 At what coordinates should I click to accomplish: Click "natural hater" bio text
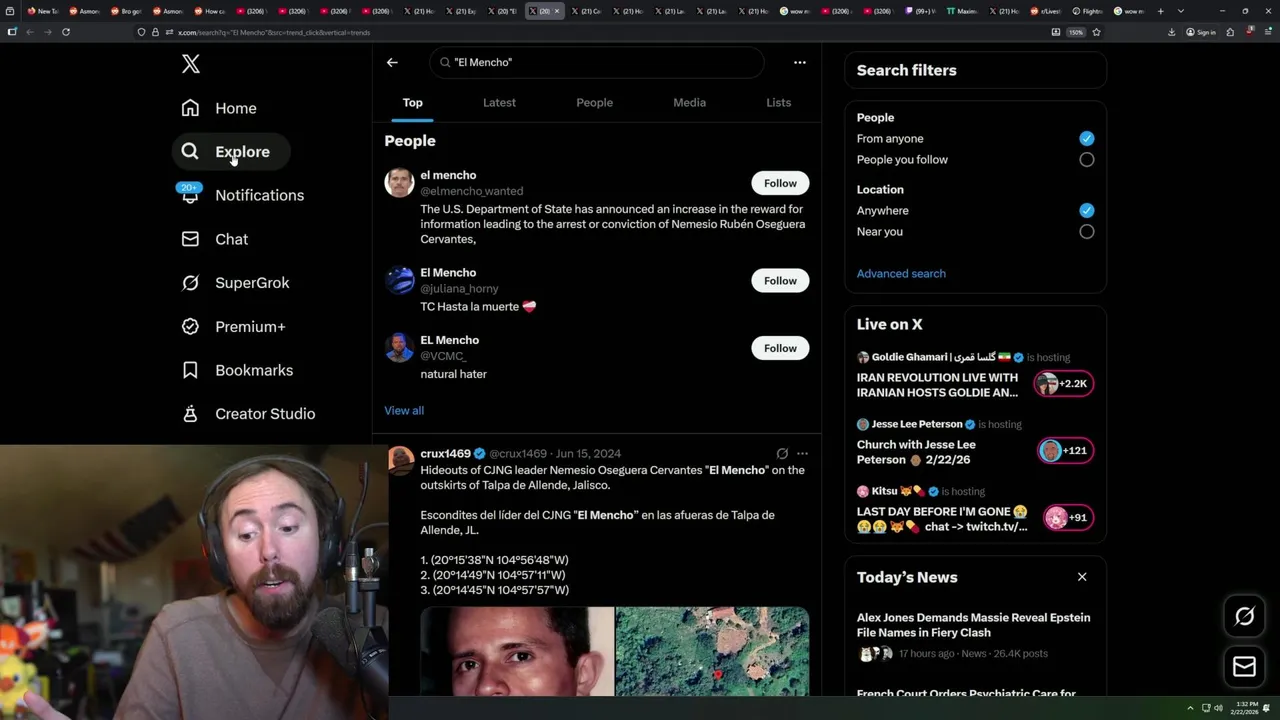click(x=454, y=374)
